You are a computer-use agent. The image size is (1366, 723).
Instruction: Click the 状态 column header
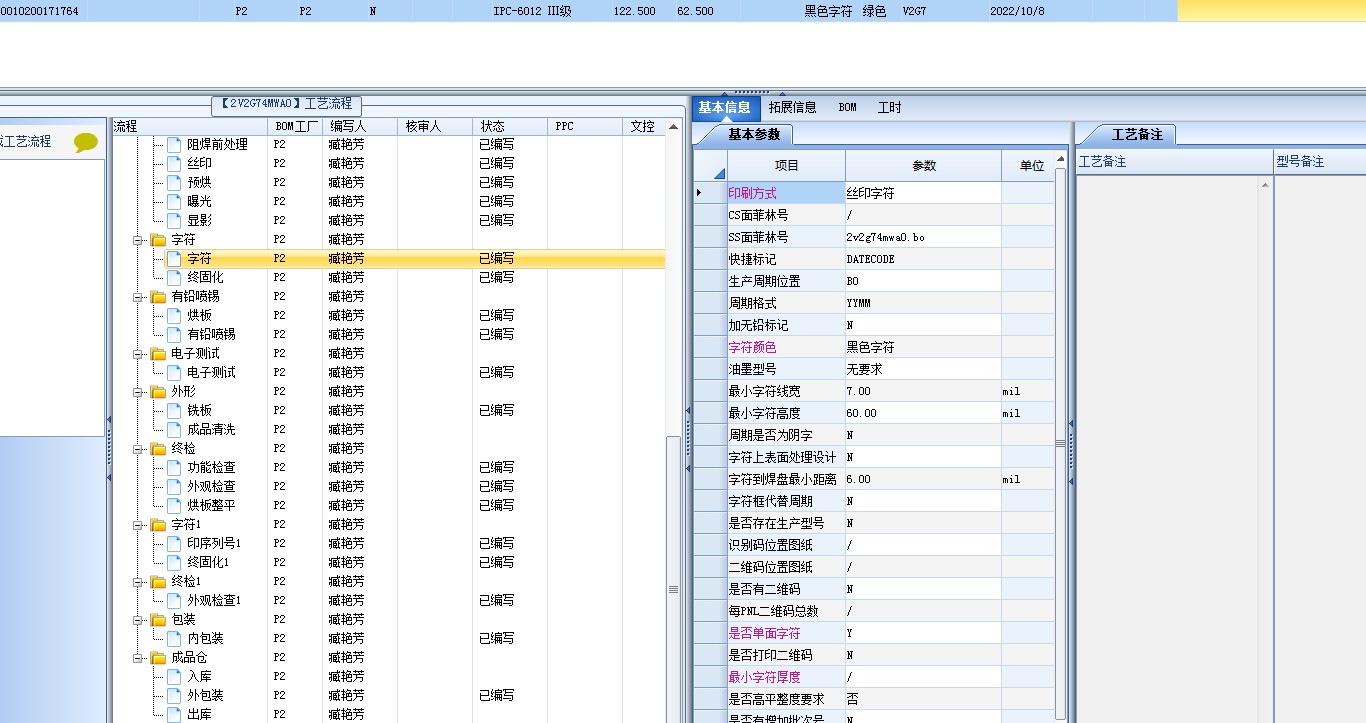pos(509,126)
